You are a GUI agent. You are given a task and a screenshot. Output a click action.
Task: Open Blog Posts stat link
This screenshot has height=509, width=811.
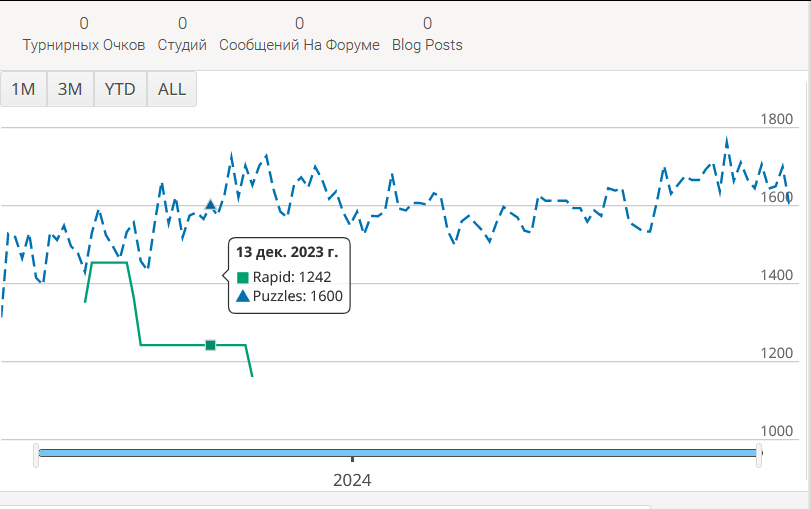coord(427,35)
